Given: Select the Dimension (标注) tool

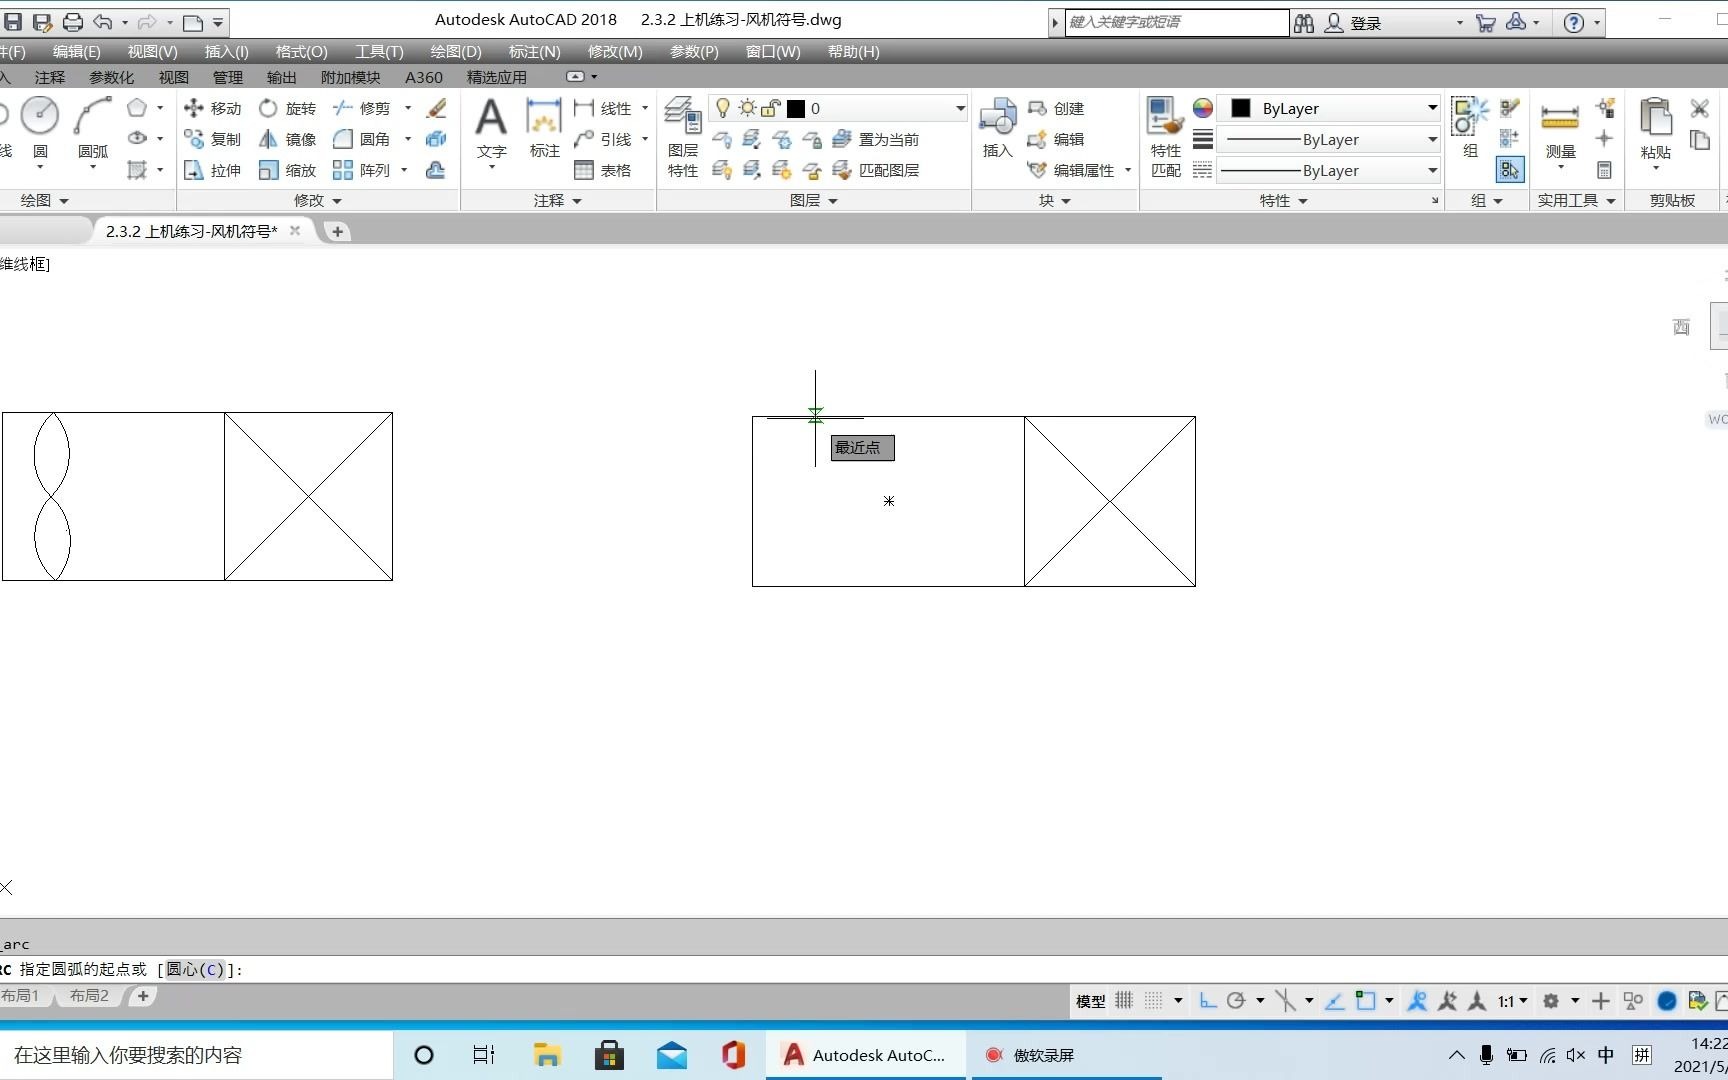Looking at the screenshot, I should 544,128.
